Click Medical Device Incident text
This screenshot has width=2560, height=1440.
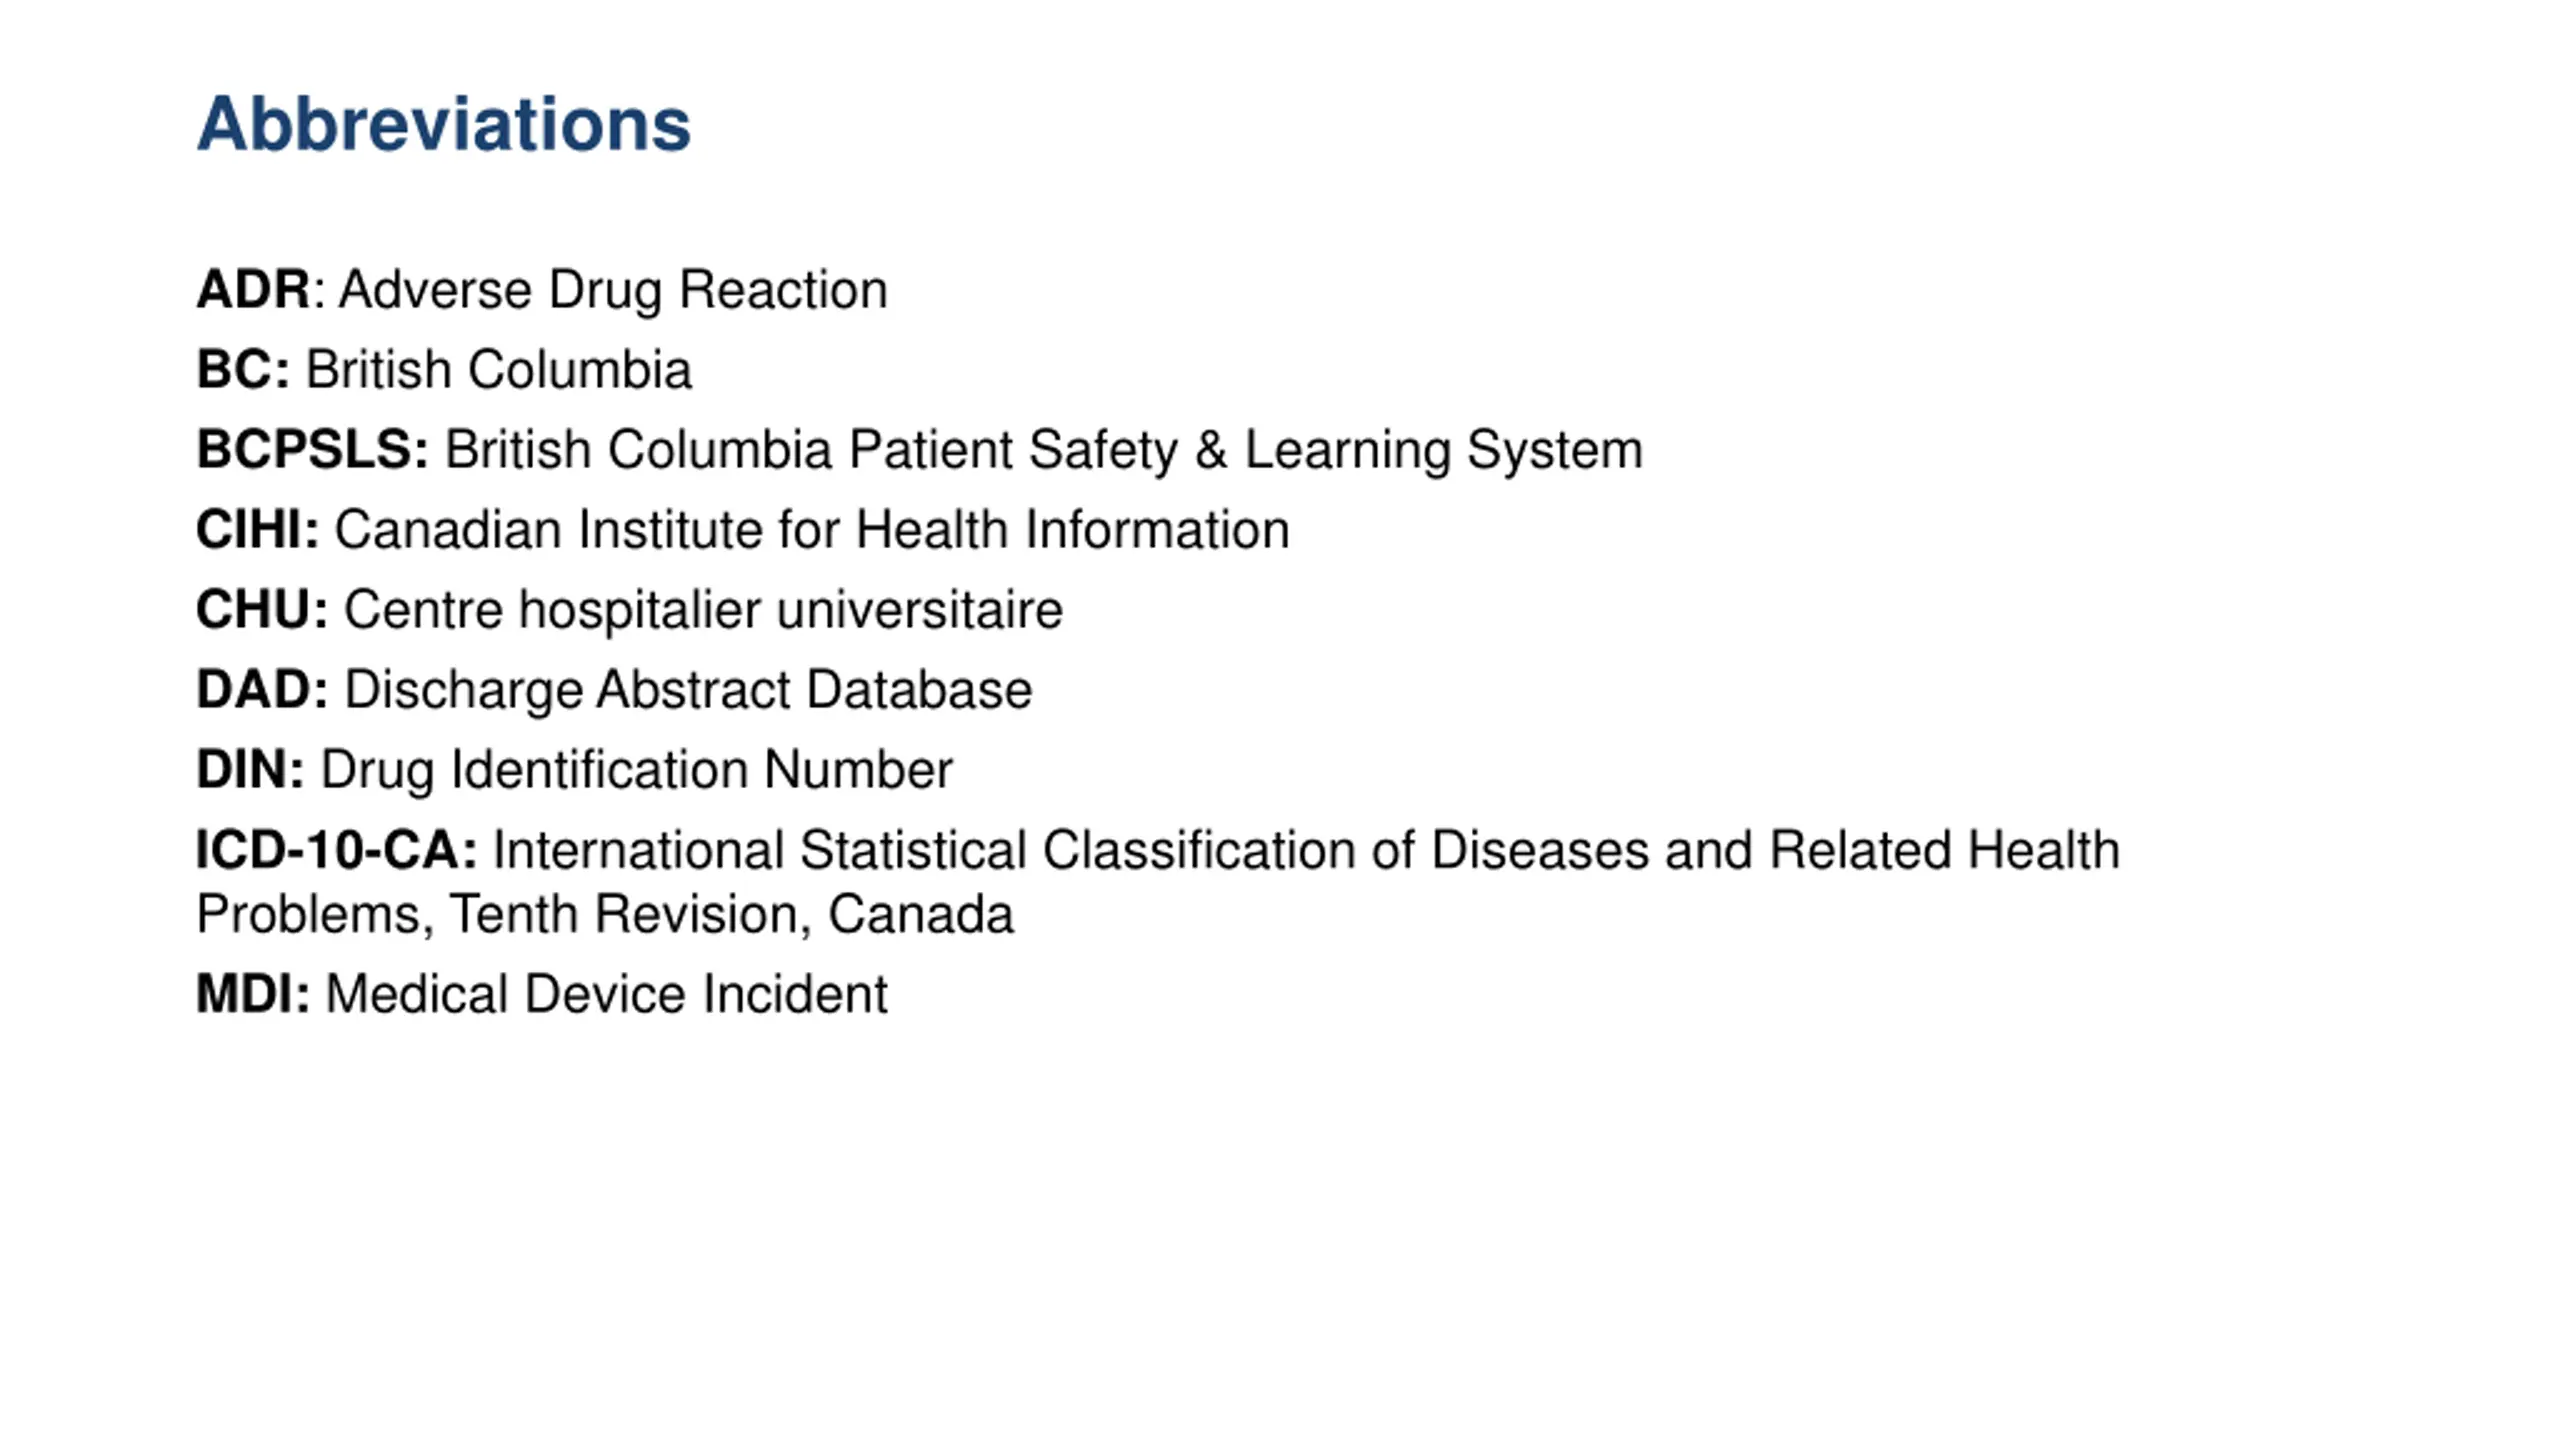click(x=606, y=995)
